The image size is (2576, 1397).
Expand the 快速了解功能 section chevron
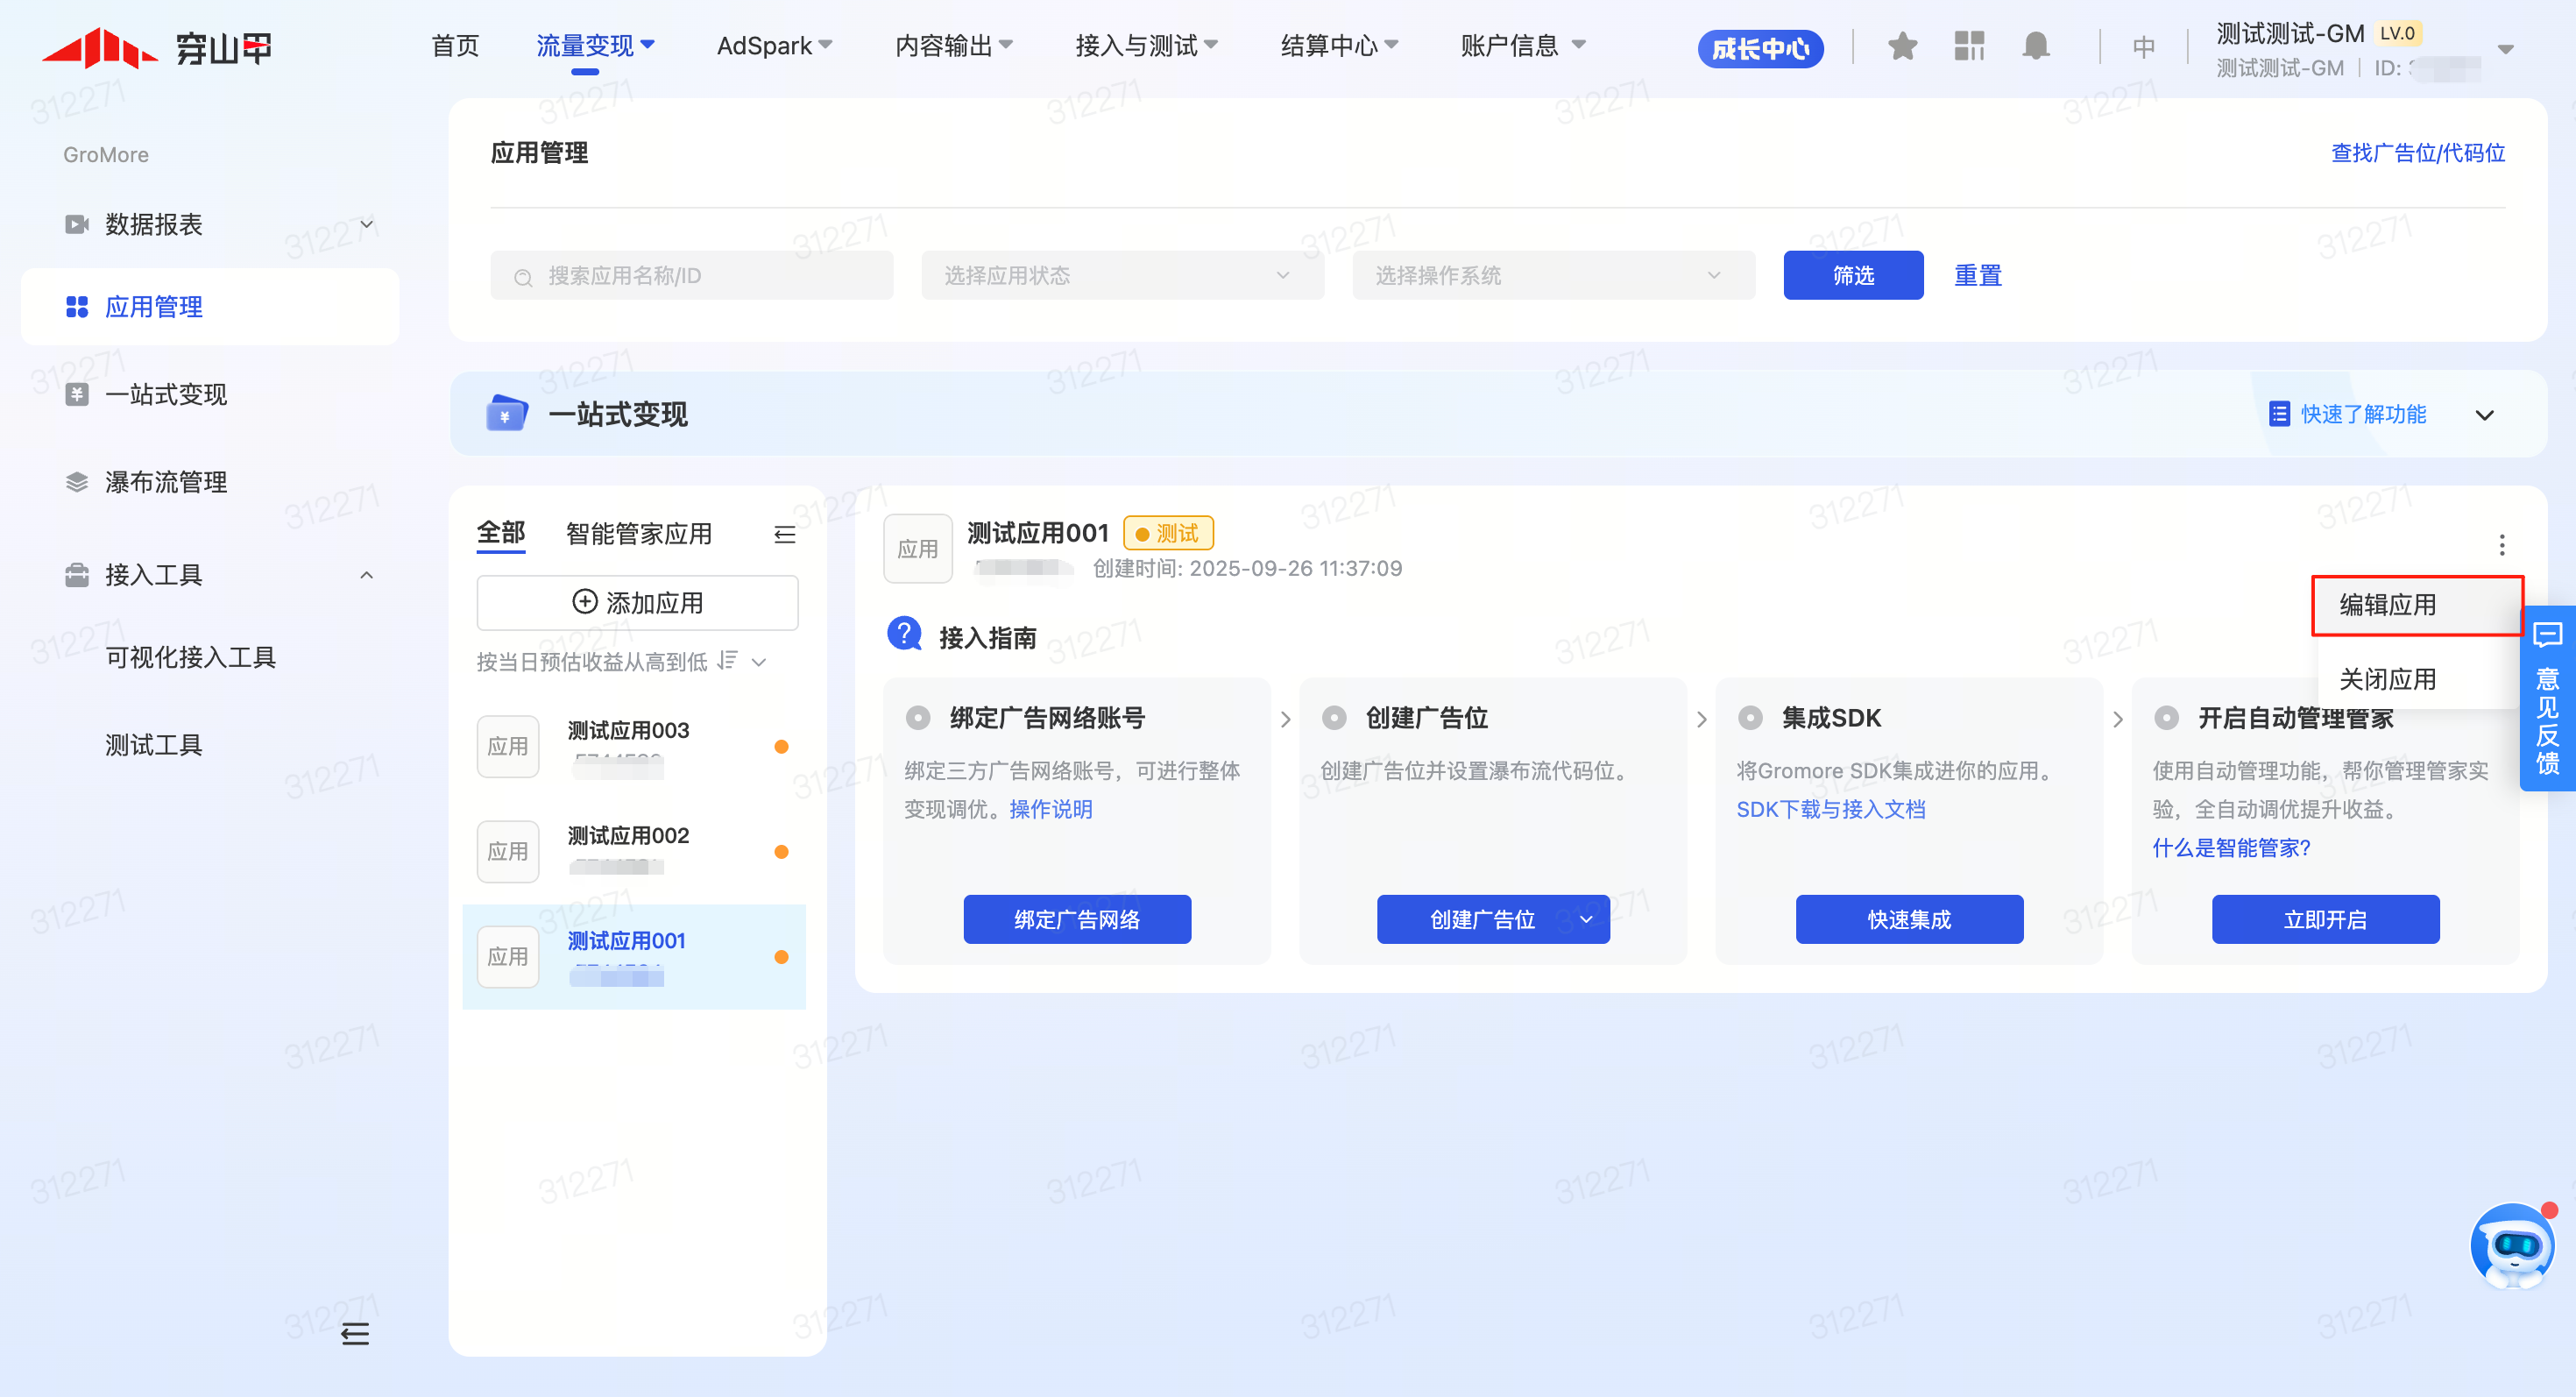(x=2485, y=415)
